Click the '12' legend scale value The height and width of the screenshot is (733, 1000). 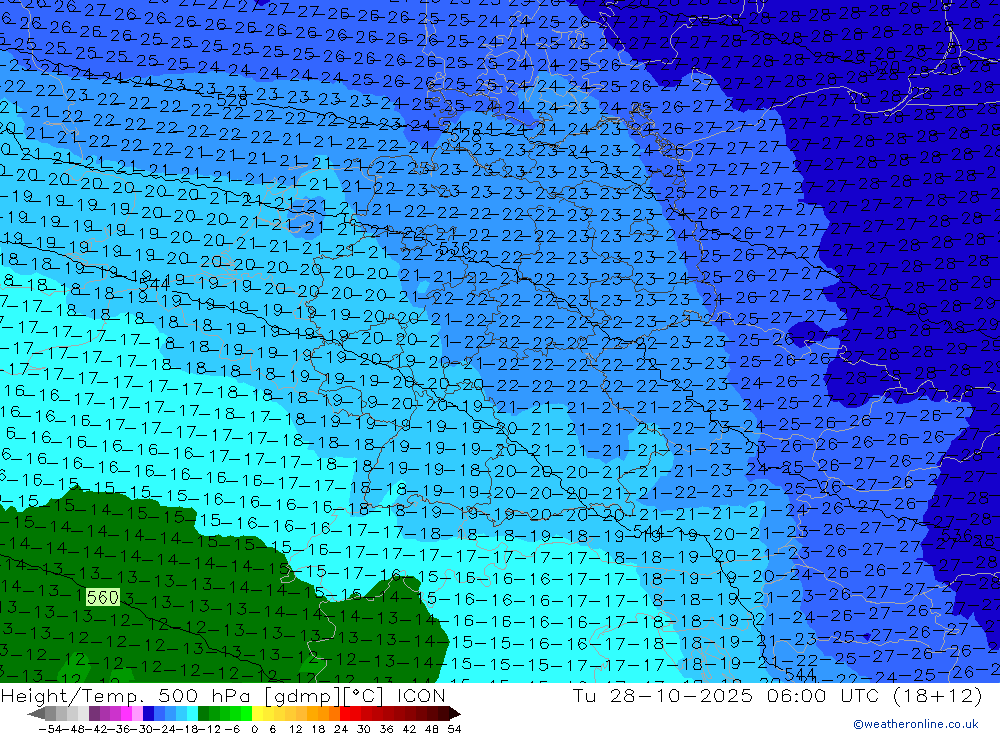pos(296,729)
